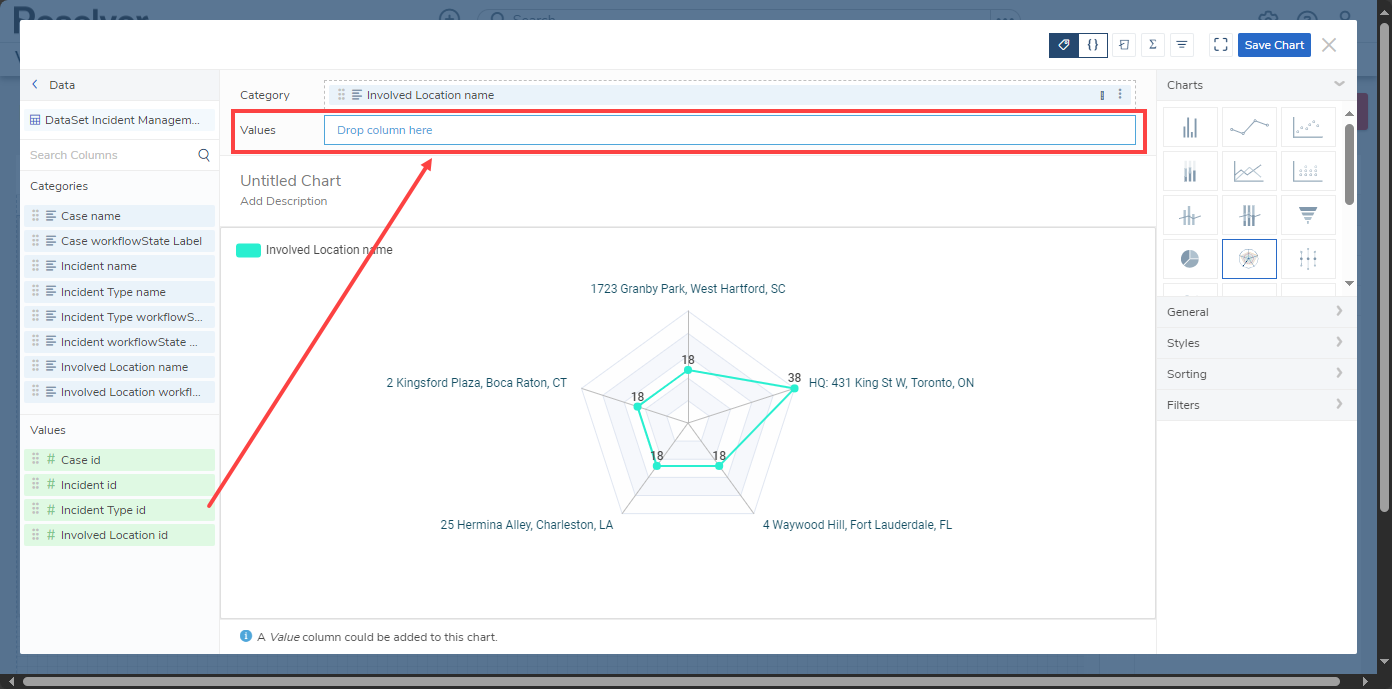Toggle the tag labels view button
Screen dimensions: 1392x689
coord(1064,45)
